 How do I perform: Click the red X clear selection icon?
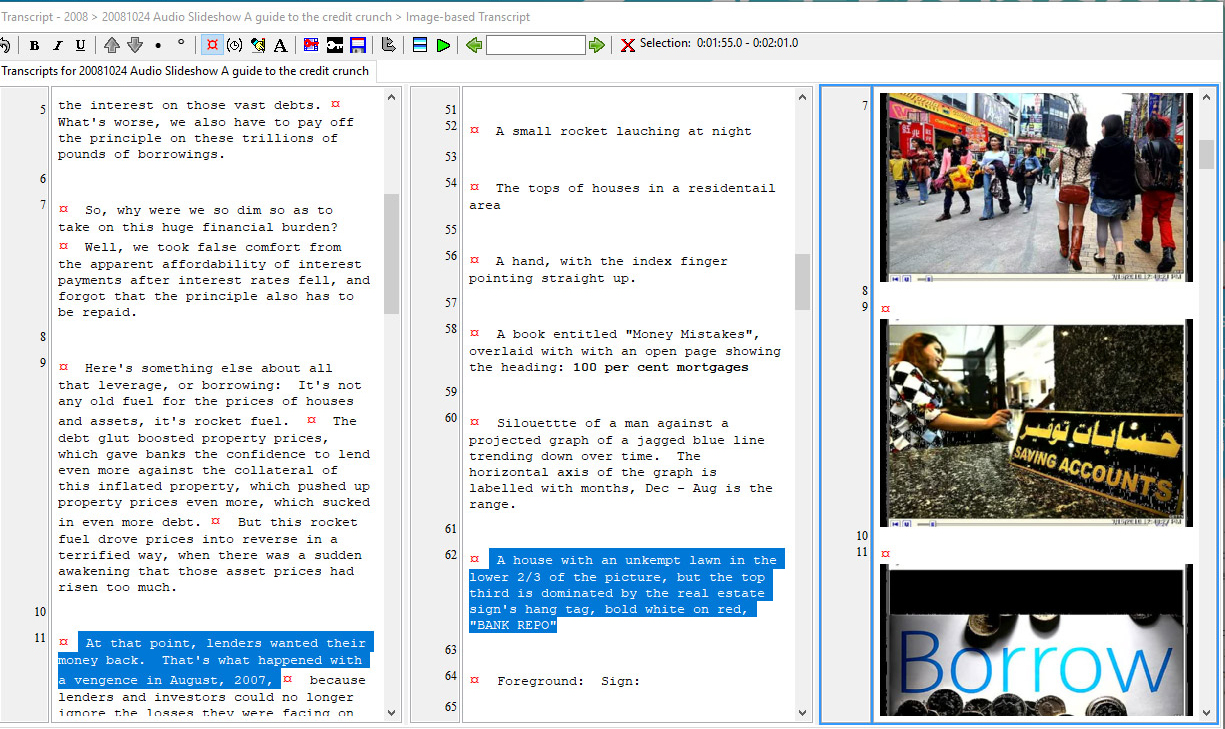(x=627, y=45)
